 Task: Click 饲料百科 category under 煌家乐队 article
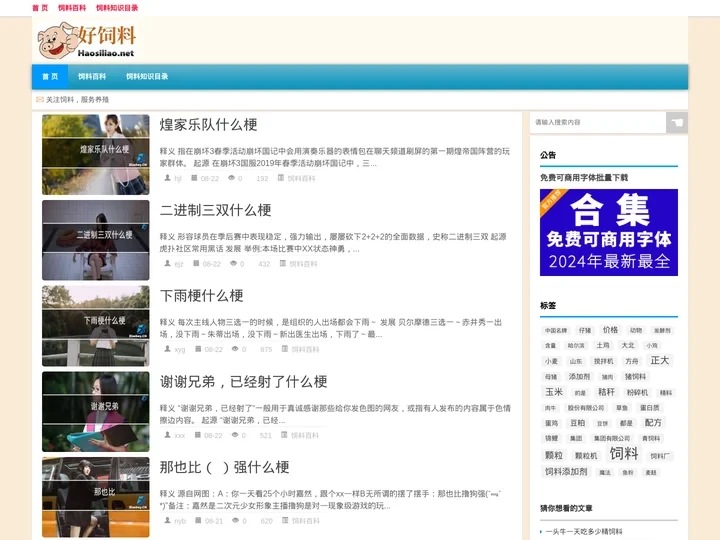click(x=301, y=179)
